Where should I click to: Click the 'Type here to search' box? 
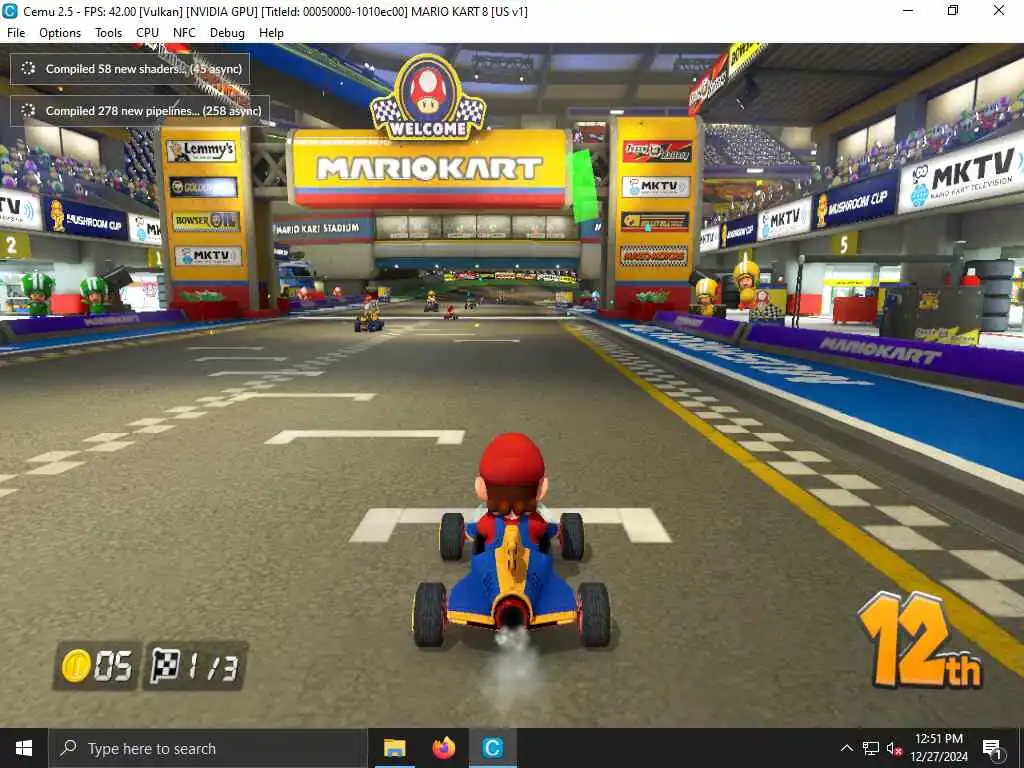point(208,748)
